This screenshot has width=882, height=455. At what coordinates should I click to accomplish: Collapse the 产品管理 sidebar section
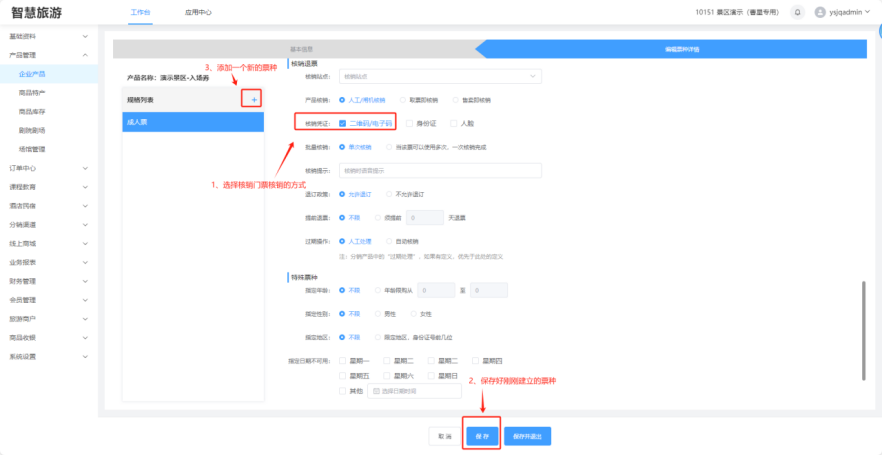pos(48,55)
